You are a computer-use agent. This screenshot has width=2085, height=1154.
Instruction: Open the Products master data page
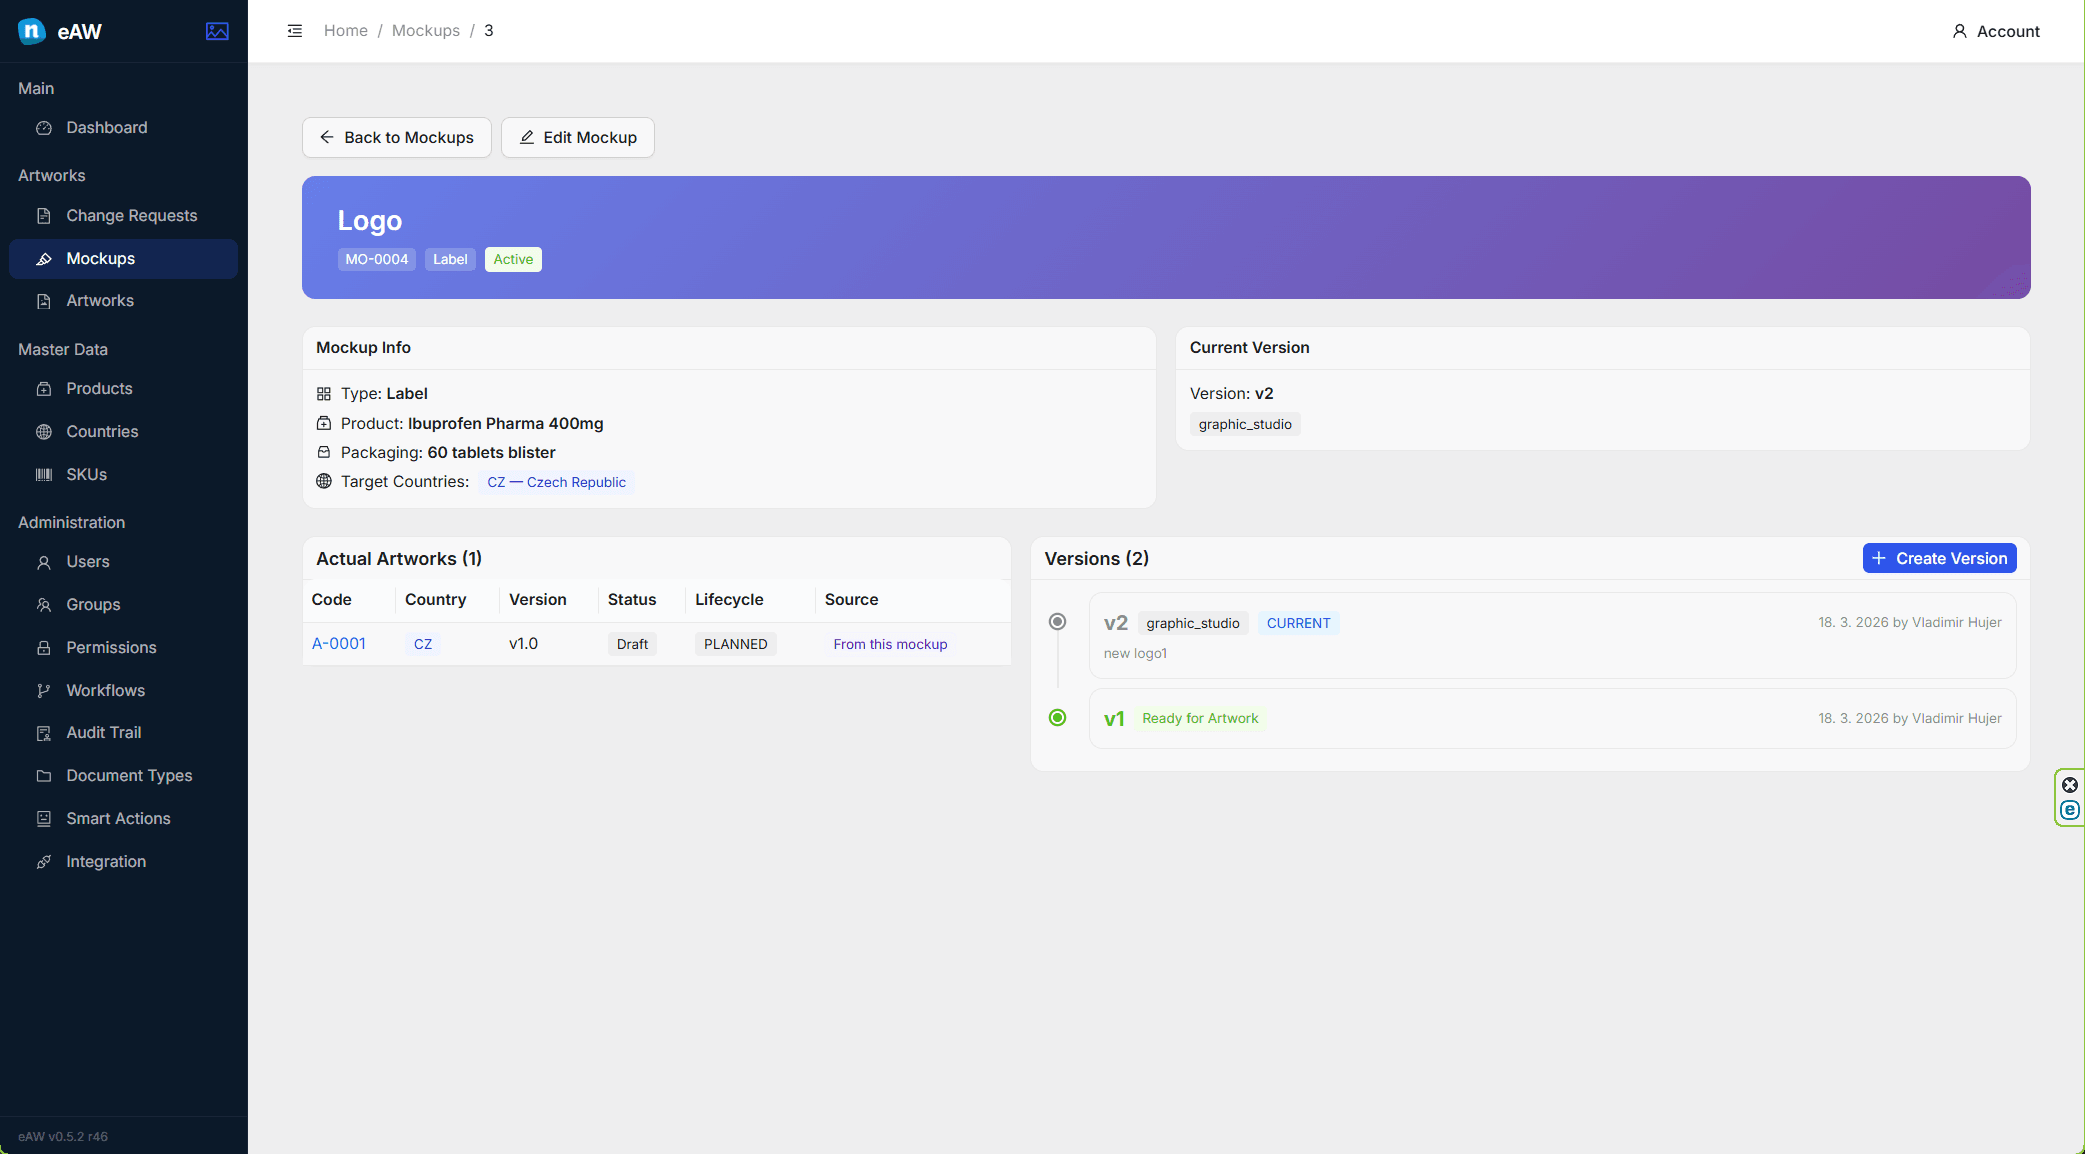tap(123, 389)
